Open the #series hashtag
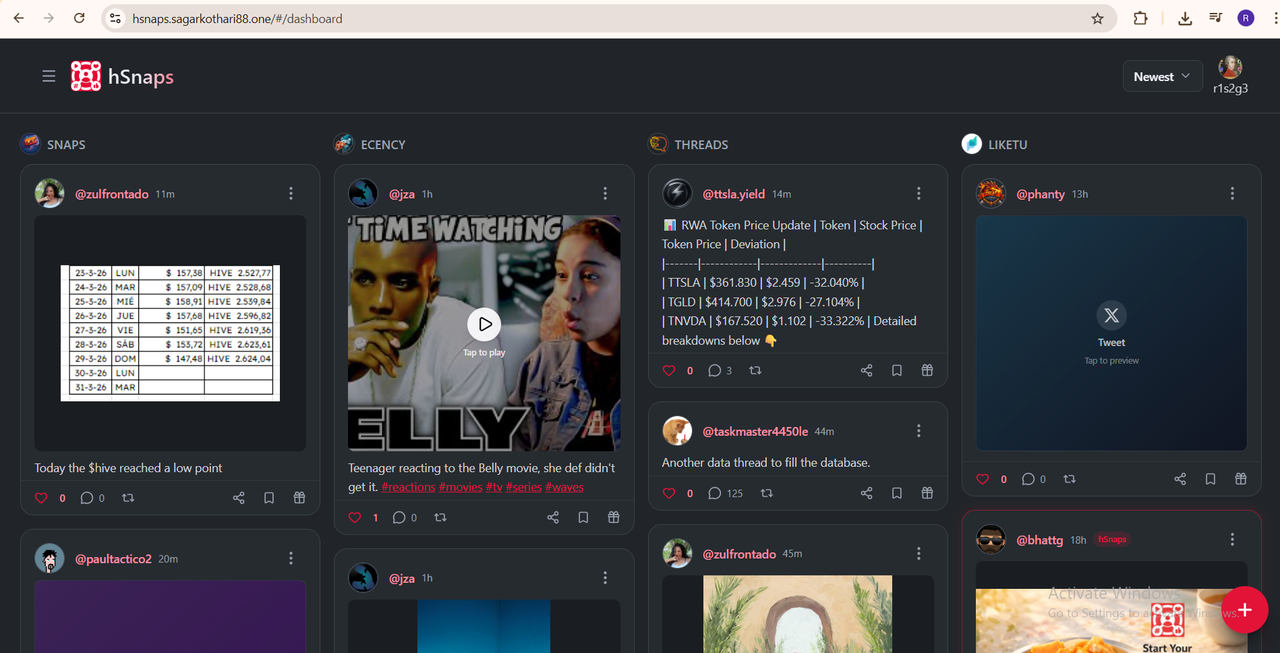Viewport: 1280px width, 653px height. pyautogui.click(x=524, y=487)
